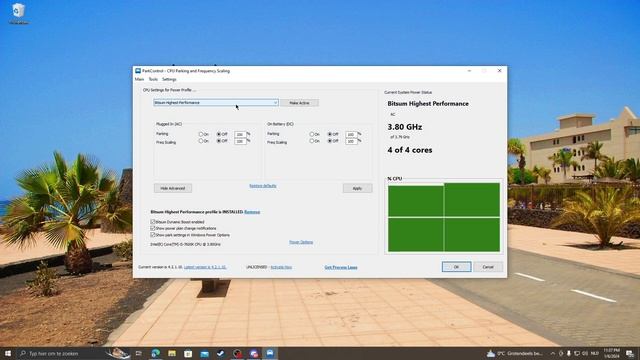Open the purple chat app in taskbar
640x360 pixels.
[254, 353]
